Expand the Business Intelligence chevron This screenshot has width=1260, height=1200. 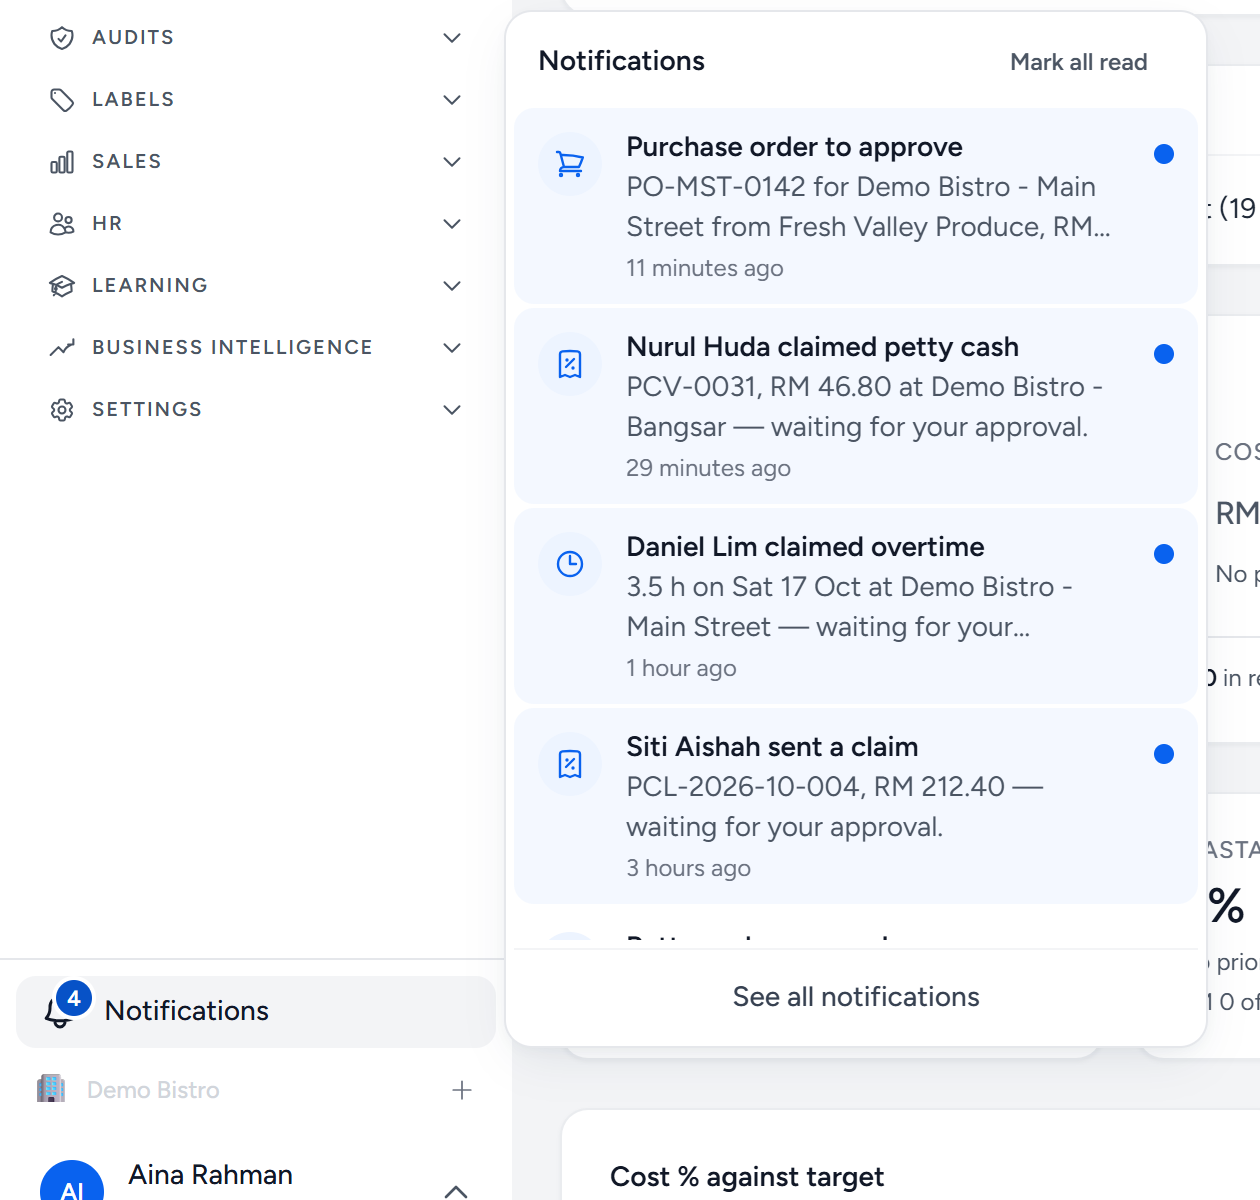452,348
